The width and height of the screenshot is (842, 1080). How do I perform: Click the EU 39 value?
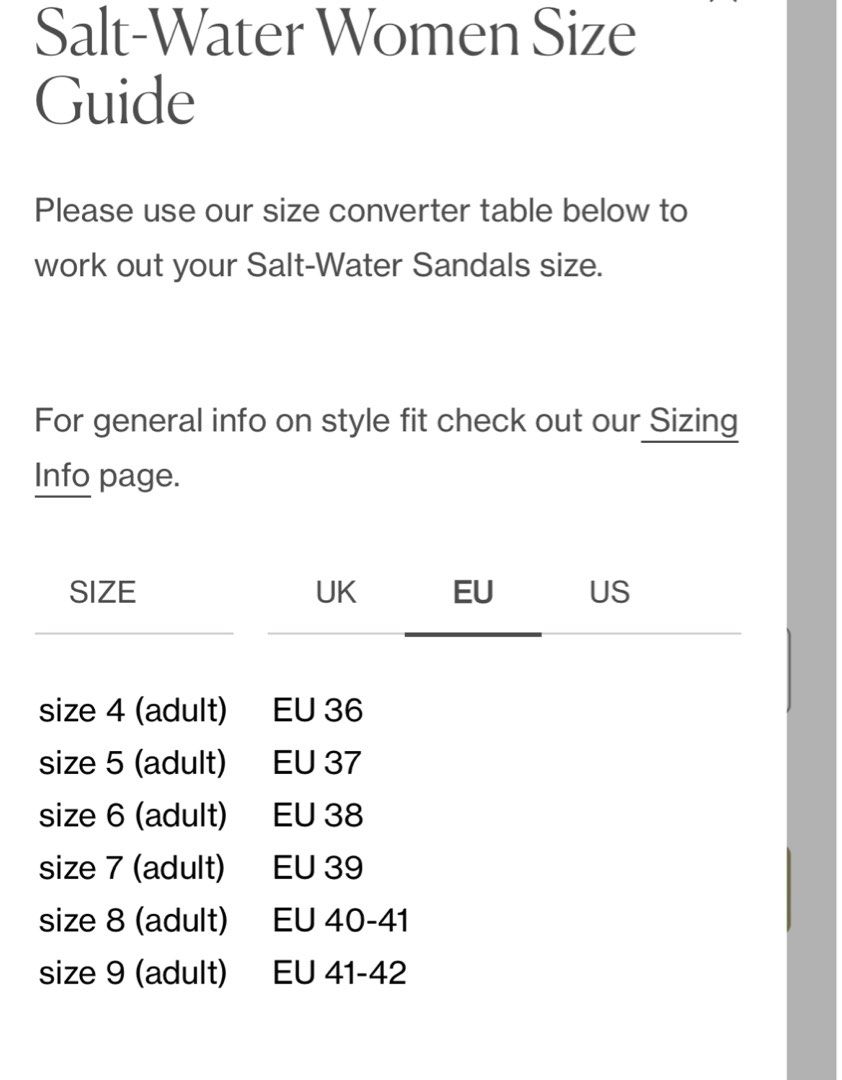[318, 868]
